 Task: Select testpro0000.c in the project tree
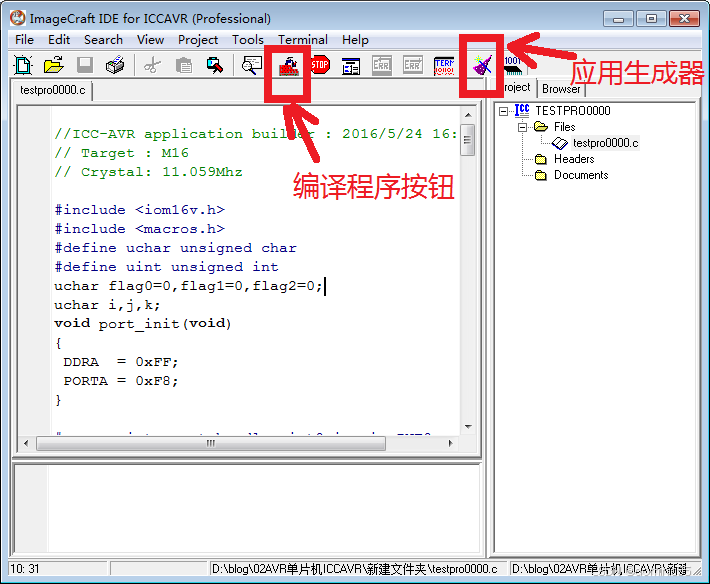point(605,143)
